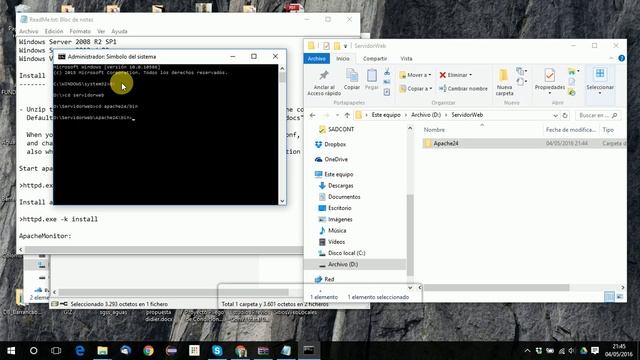
Task: Open Notepad Ver menu
Action: [101, 31]
